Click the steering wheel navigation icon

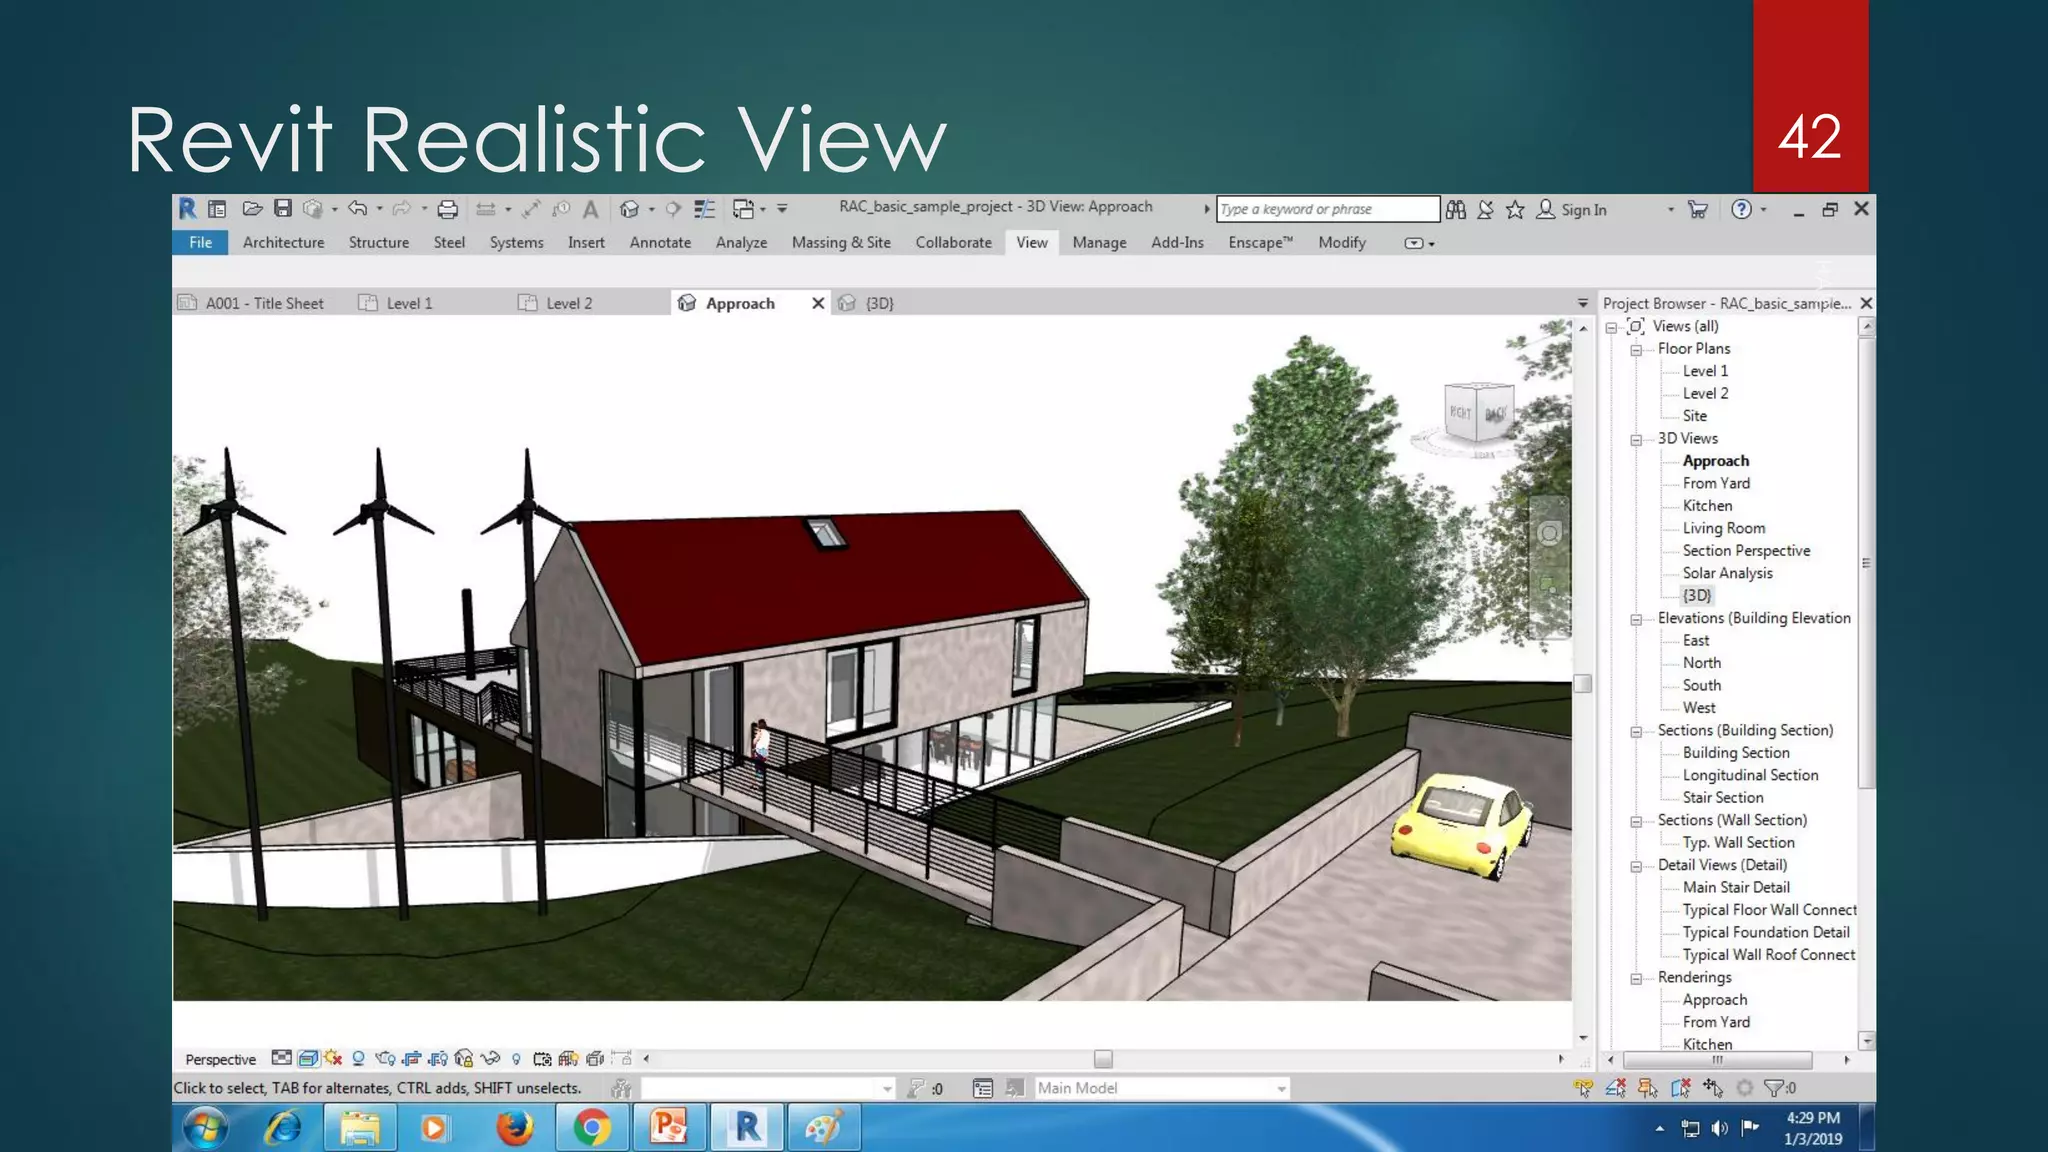tap(1549, 533)
